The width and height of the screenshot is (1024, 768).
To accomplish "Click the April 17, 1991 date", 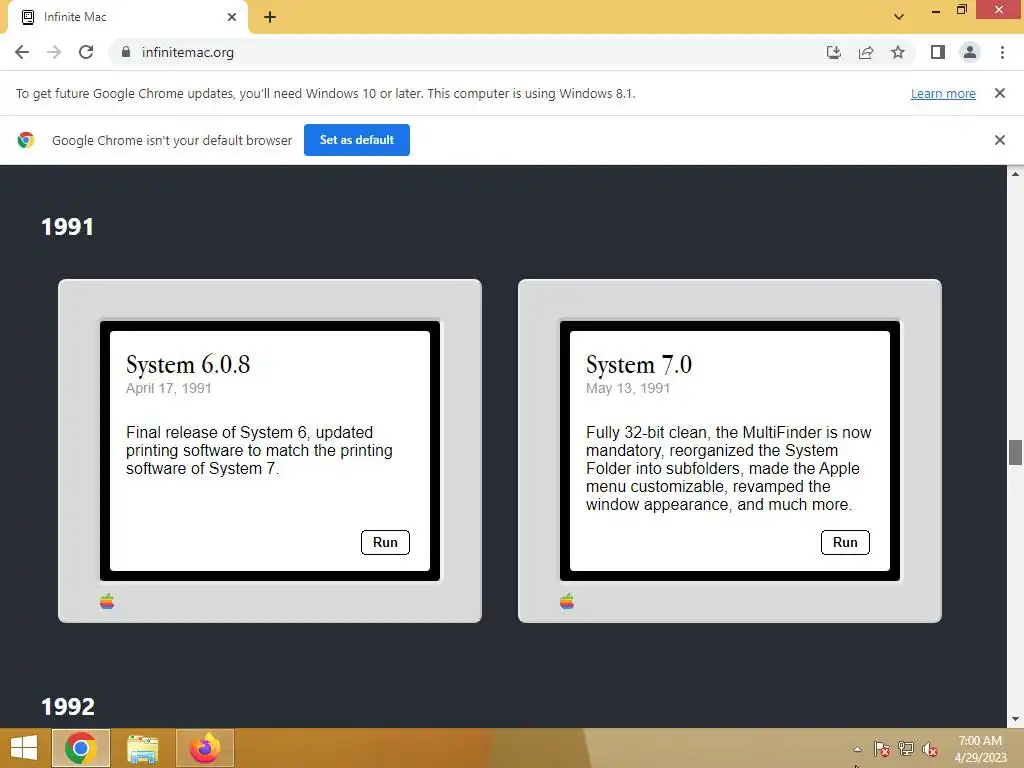I will [x=168, y=389].
